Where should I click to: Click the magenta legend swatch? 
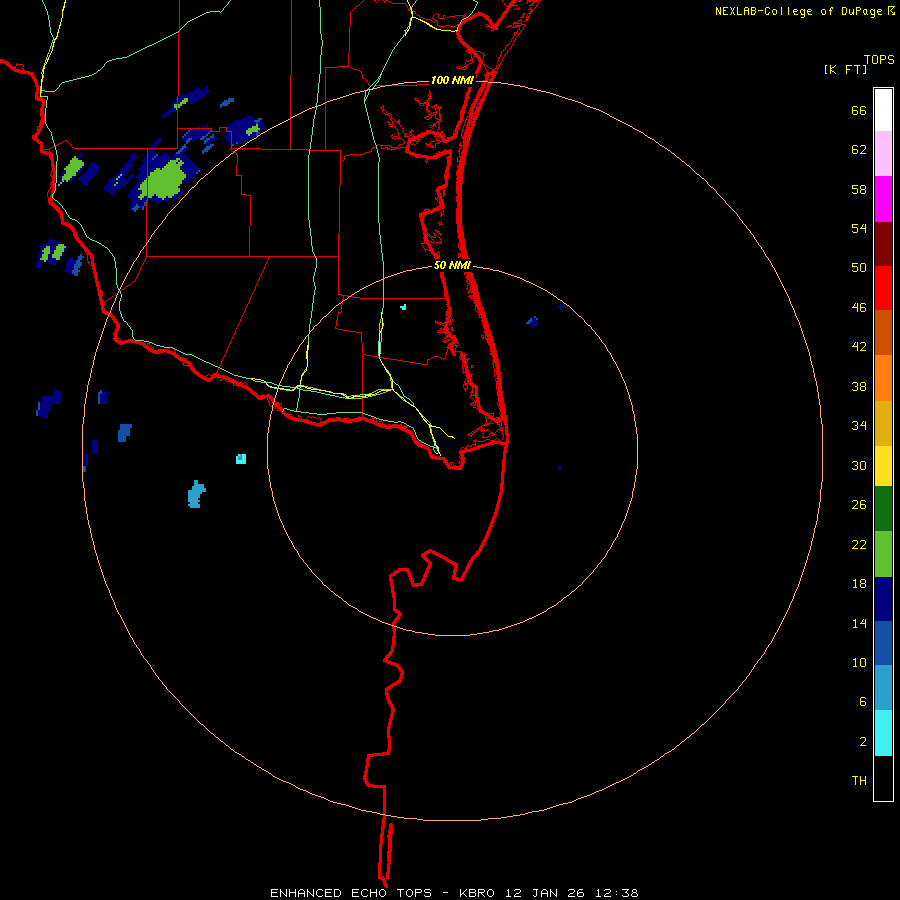coord(883,199)
